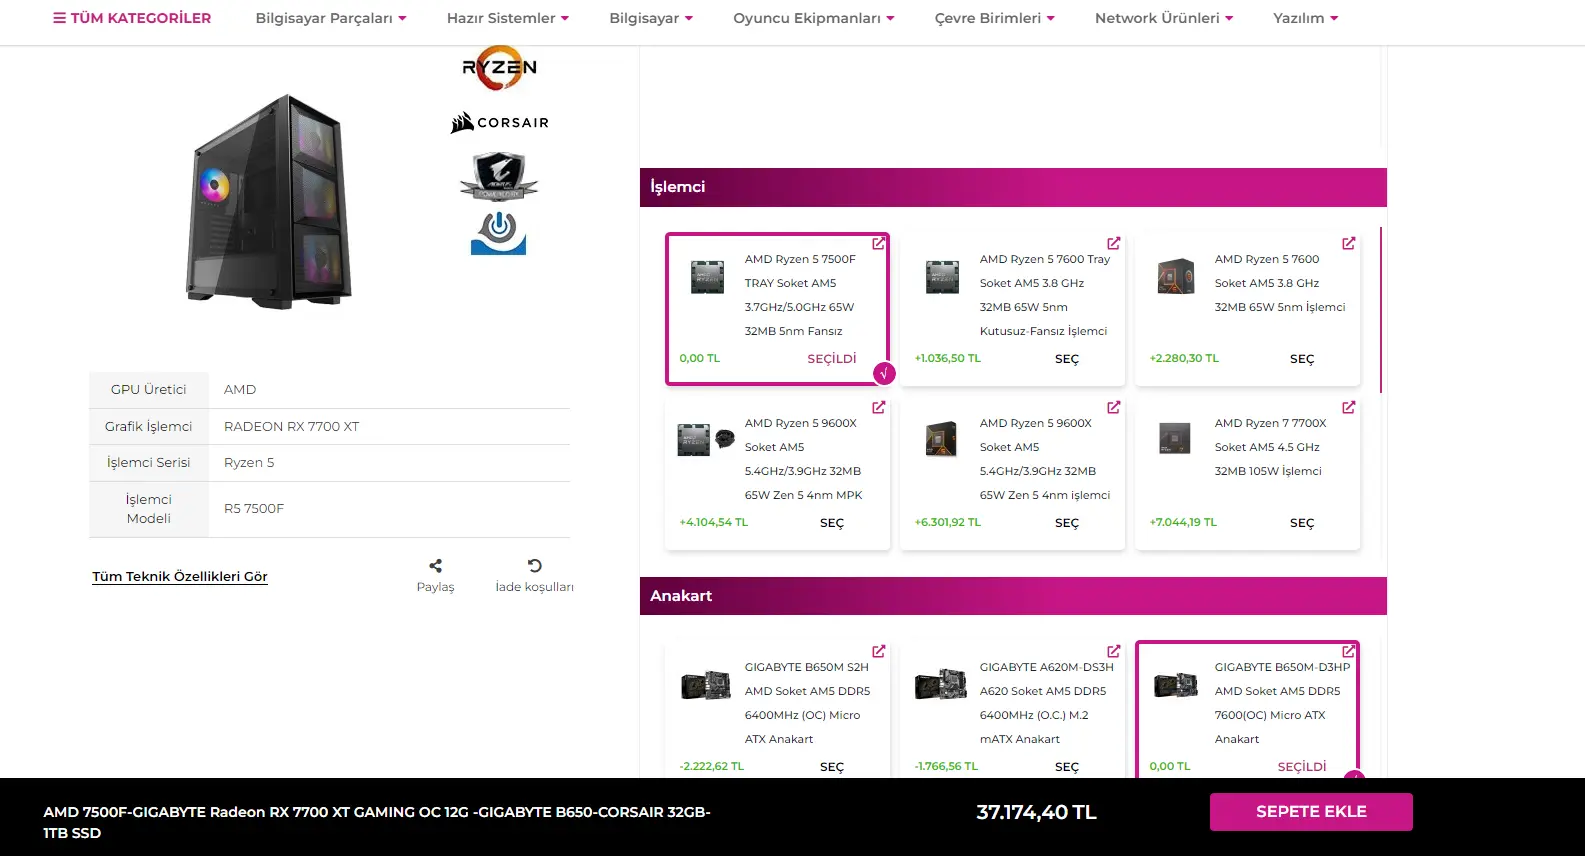Click Ryzen 5 7500F processor thumbnail

tap(707, 276)
